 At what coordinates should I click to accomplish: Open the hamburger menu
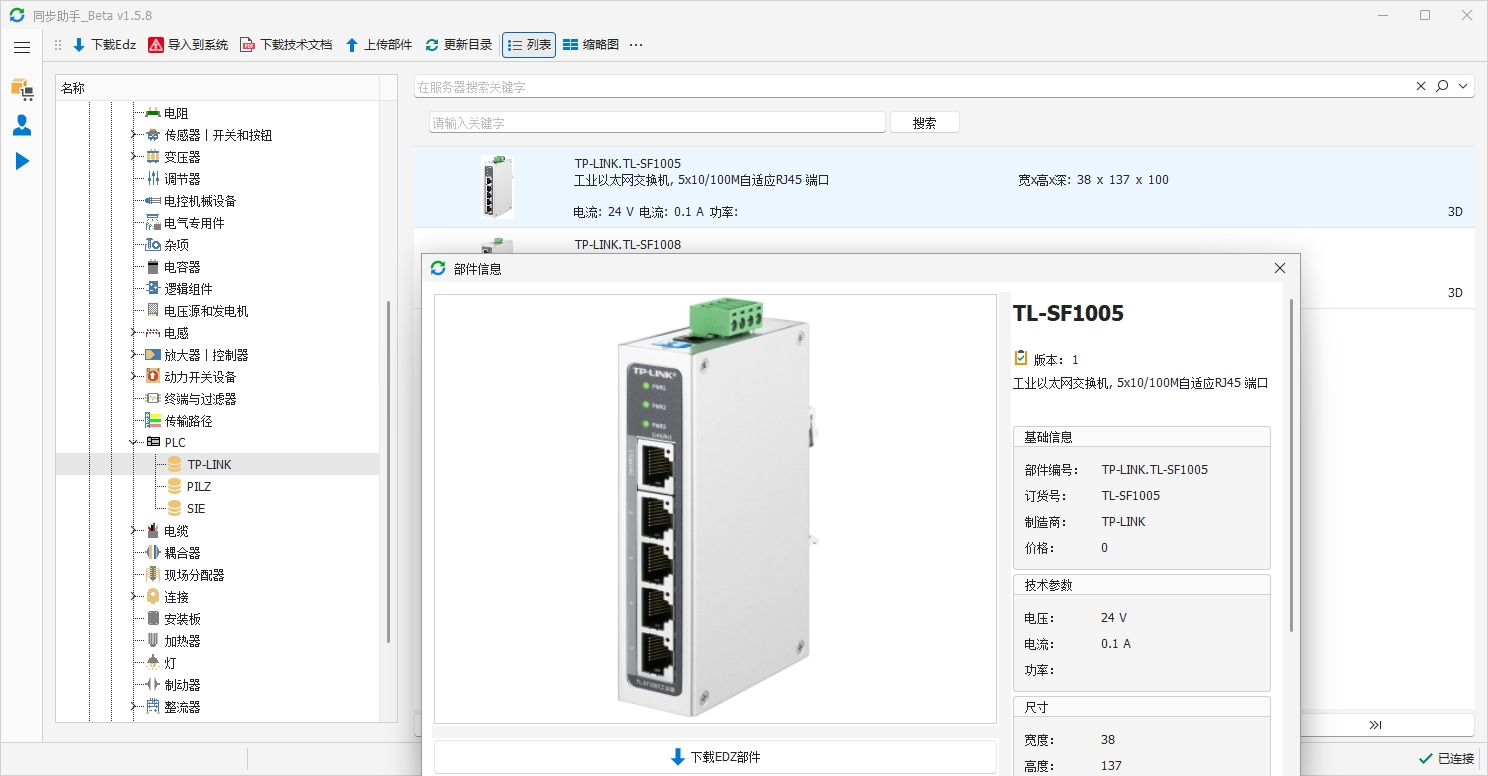[x=22, y=47]
